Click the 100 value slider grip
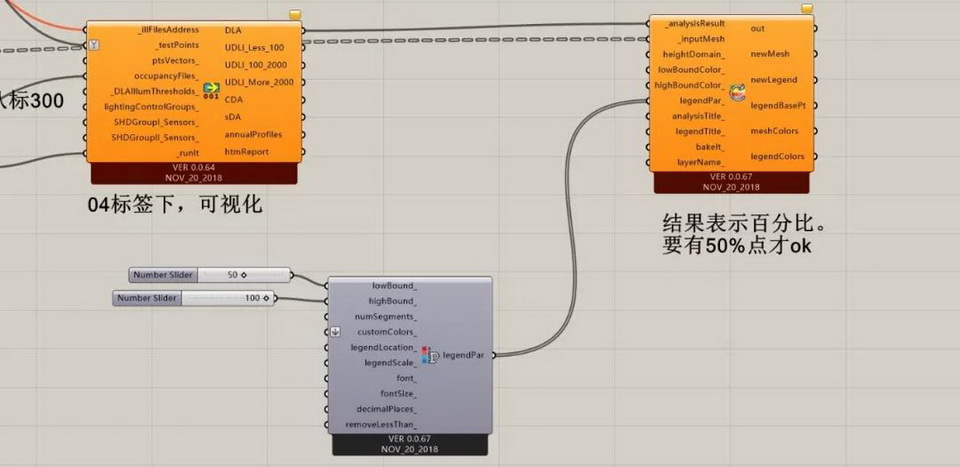This screenshot has width=960, height=467. (x=269, y=298)
